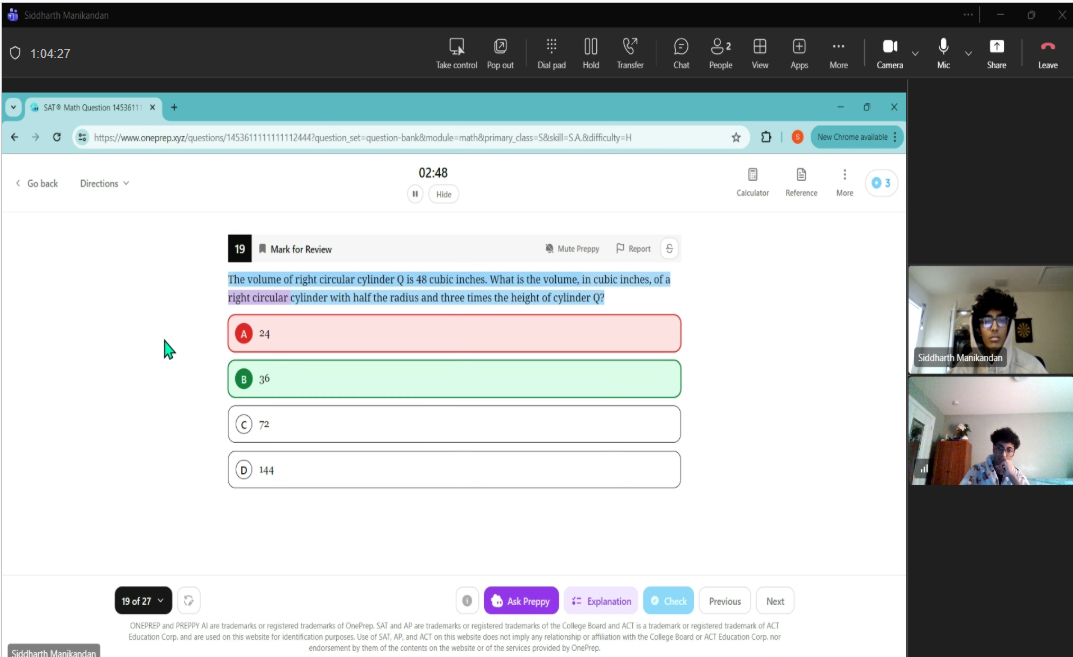Click the question text about cylinder Q

point(449,289)
